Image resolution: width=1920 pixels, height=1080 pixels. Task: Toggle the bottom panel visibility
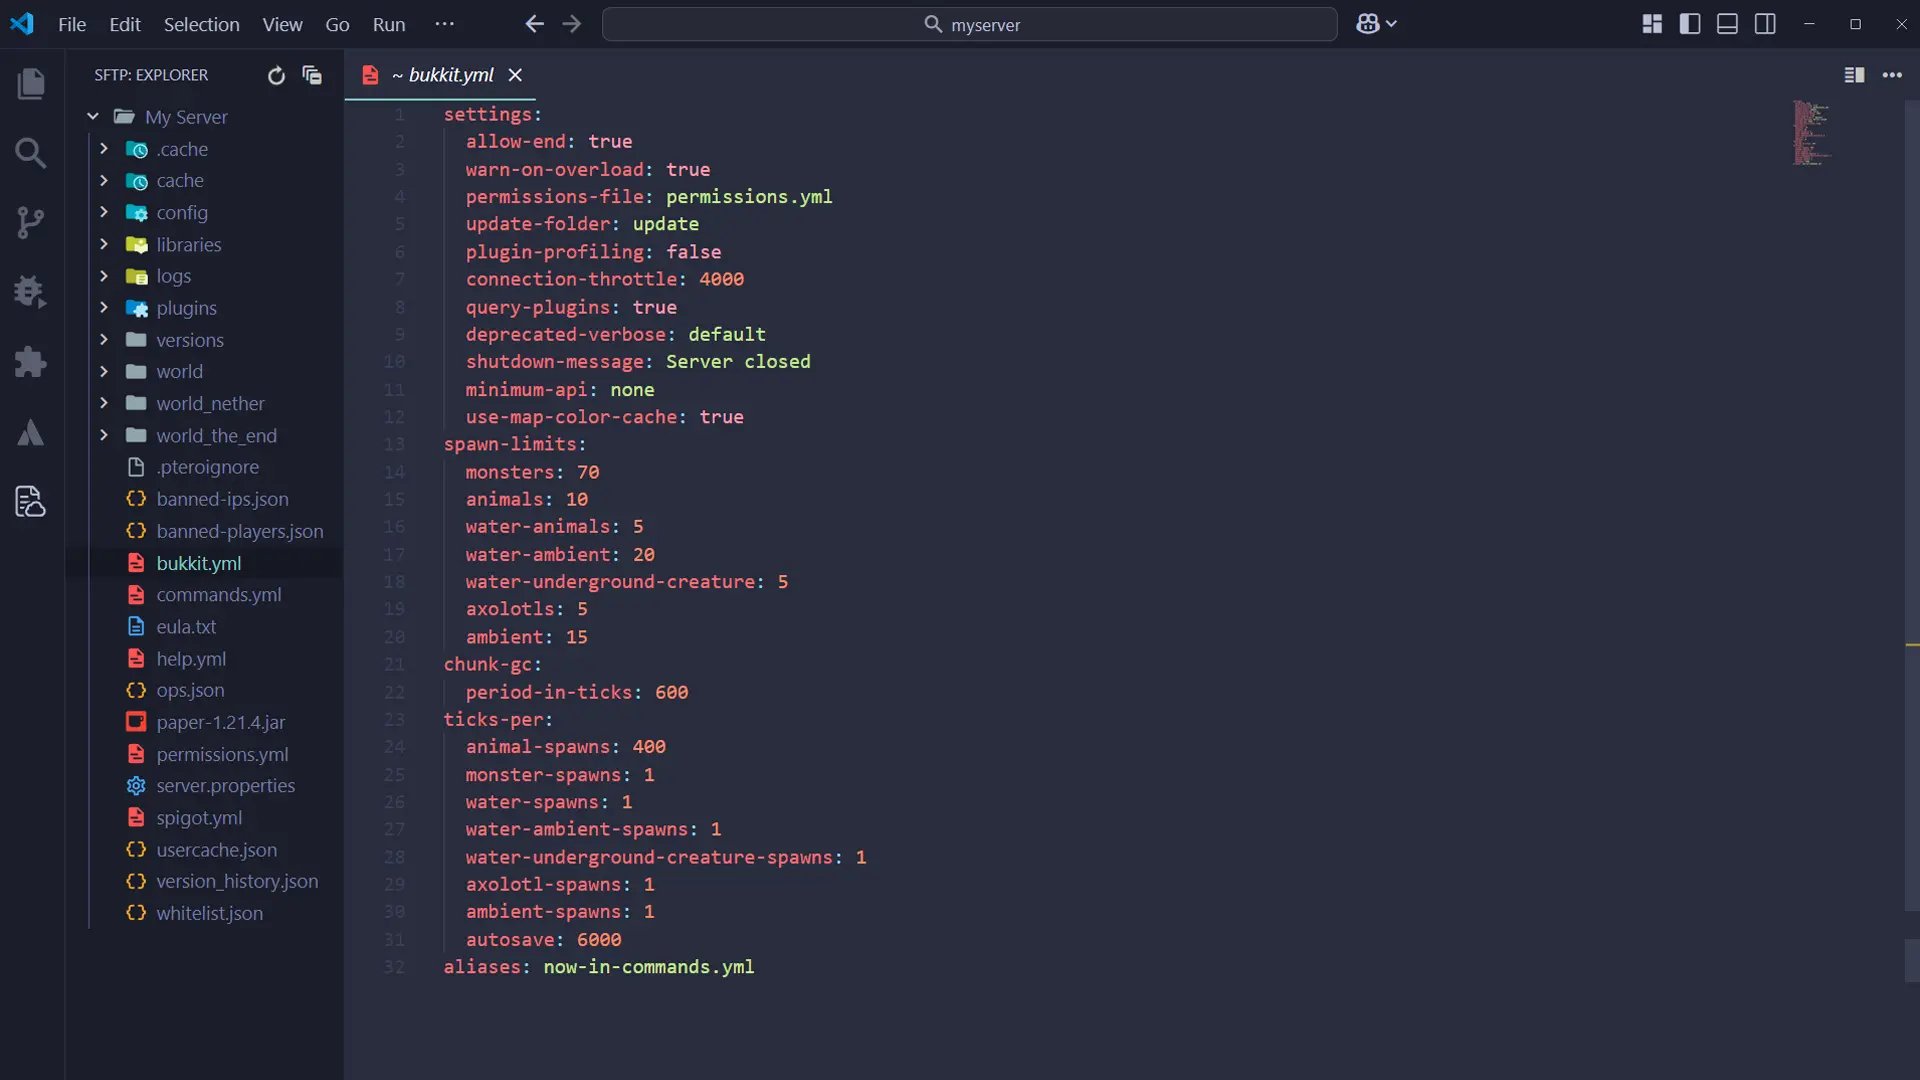click(x=1727, y=24)
